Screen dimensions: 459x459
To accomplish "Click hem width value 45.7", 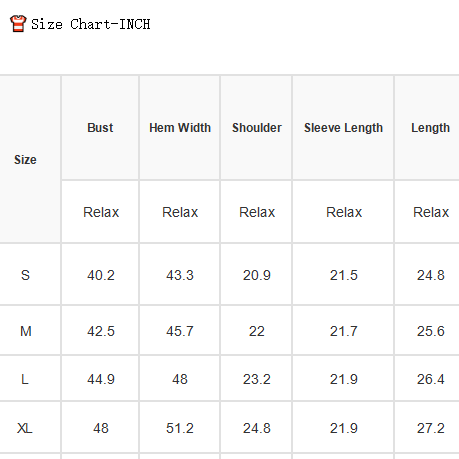I will click(x=180, y=331).
